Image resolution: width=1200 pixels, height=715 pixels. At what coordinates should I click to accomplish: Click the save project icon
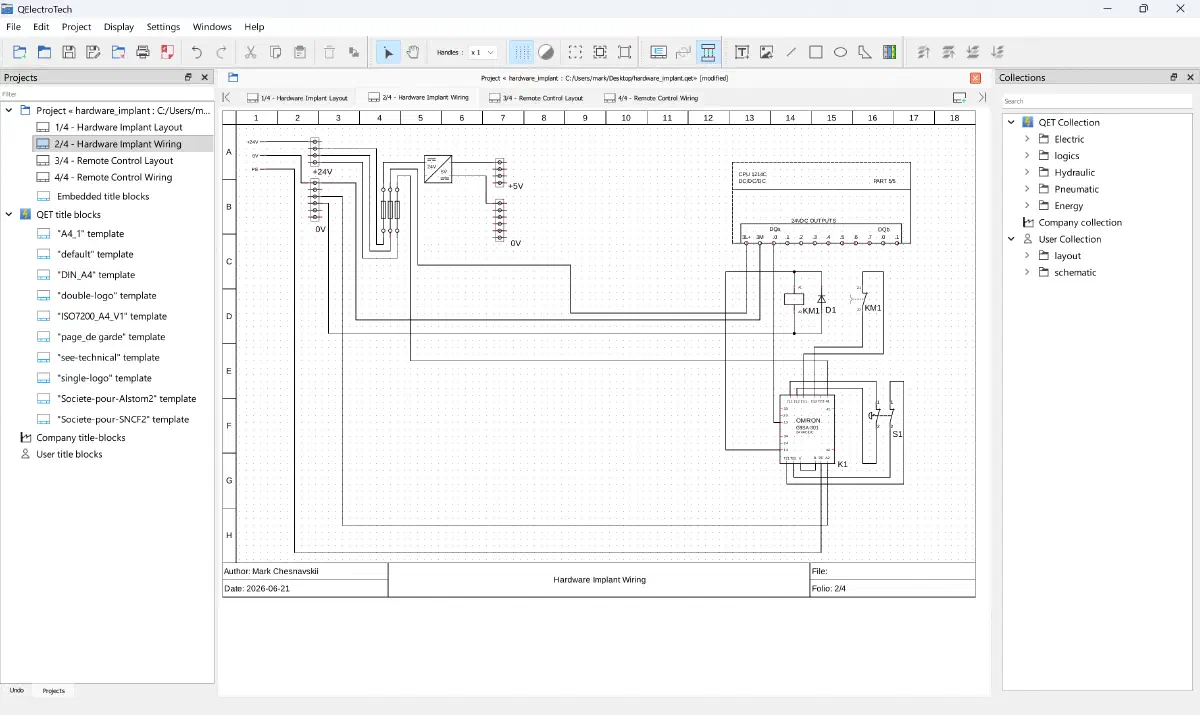click(69, 52)
